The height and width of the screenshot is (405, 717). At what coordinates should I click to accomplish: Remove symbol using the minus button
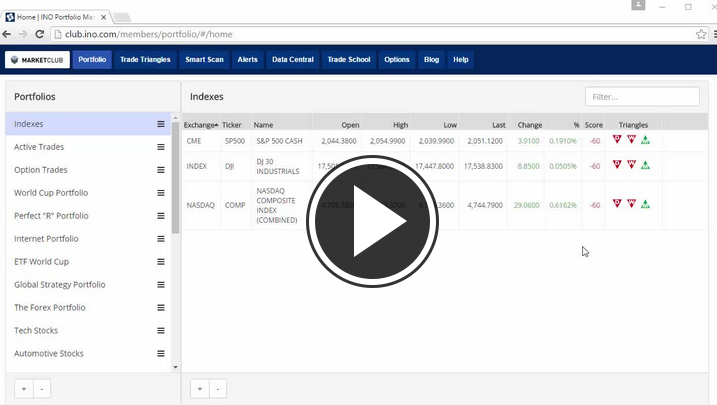tap(218, 389)
